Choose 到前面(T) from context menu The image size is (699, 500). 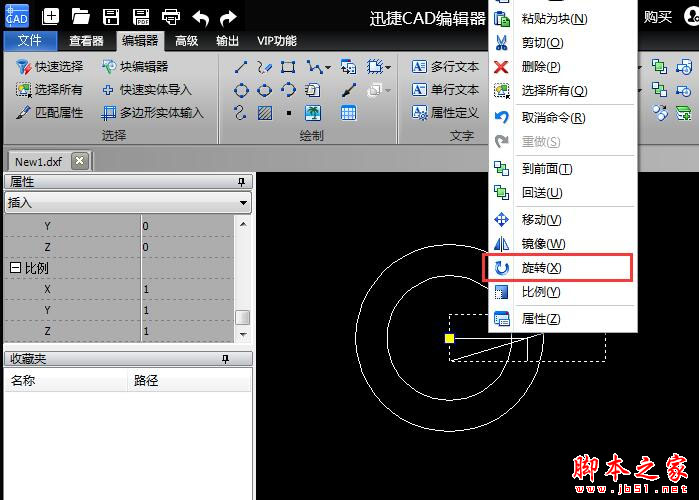pos(563,169)
